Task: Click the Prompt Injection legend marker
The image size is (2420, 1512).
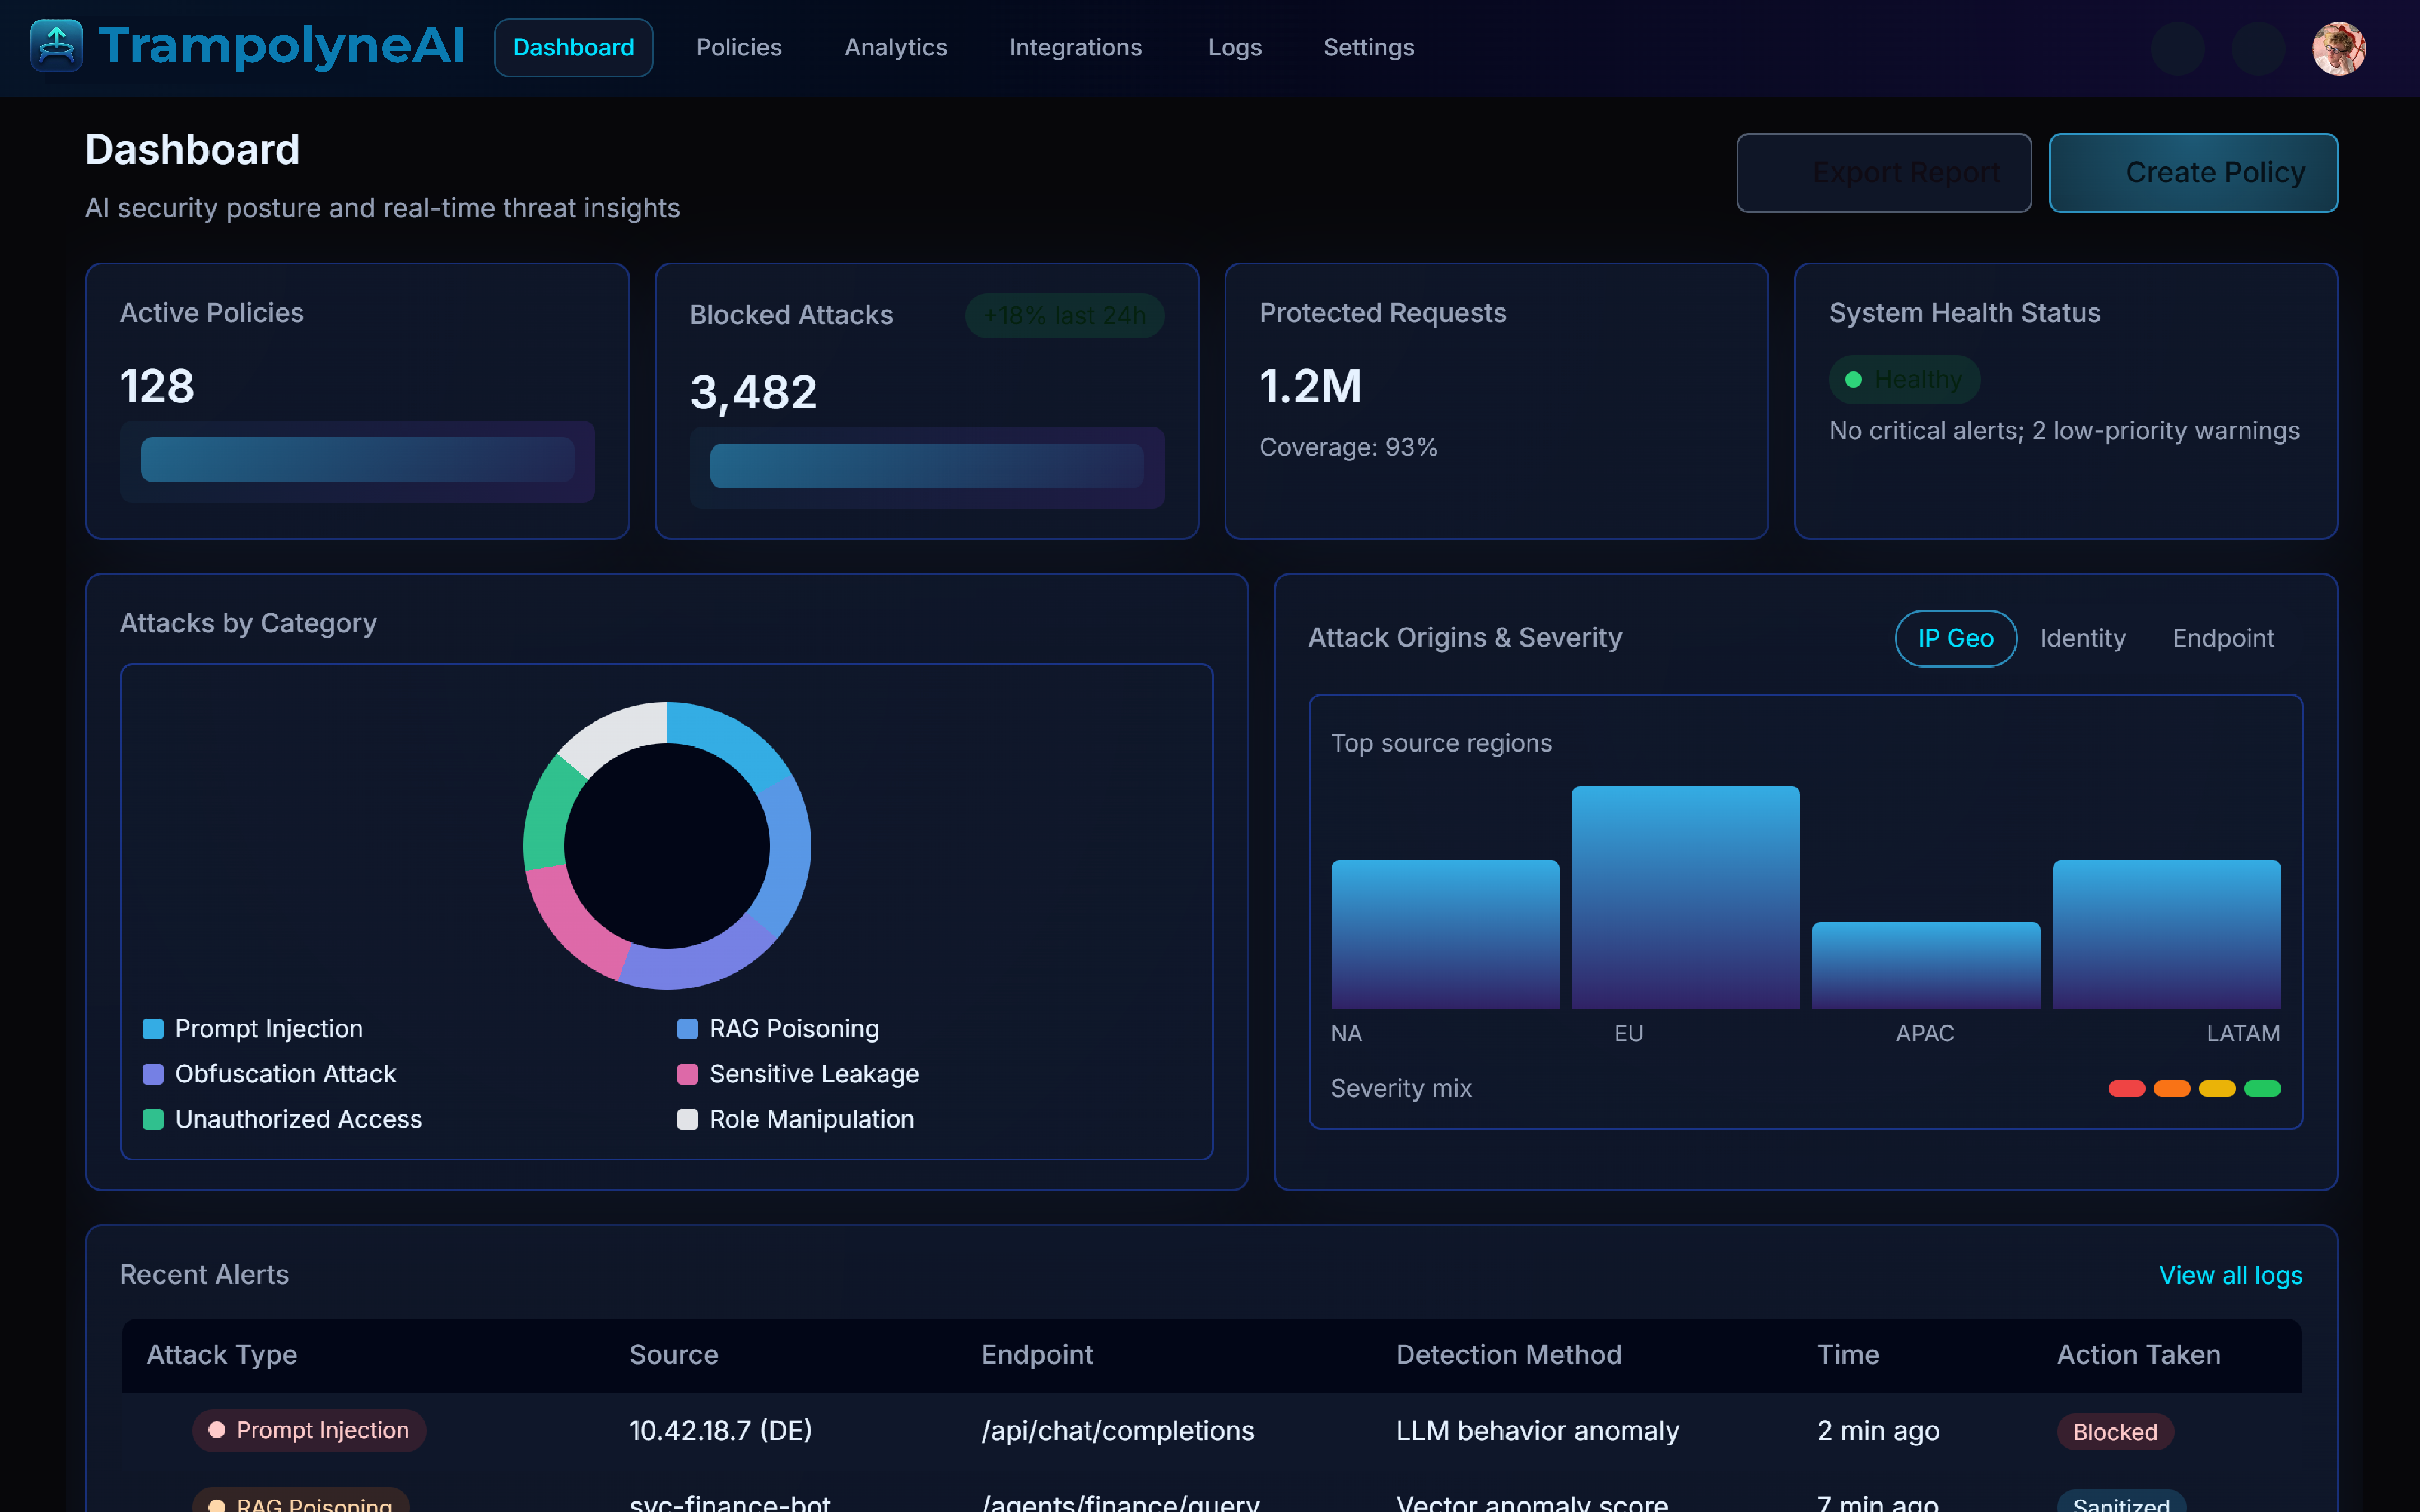Action: tap(152, 1028)
